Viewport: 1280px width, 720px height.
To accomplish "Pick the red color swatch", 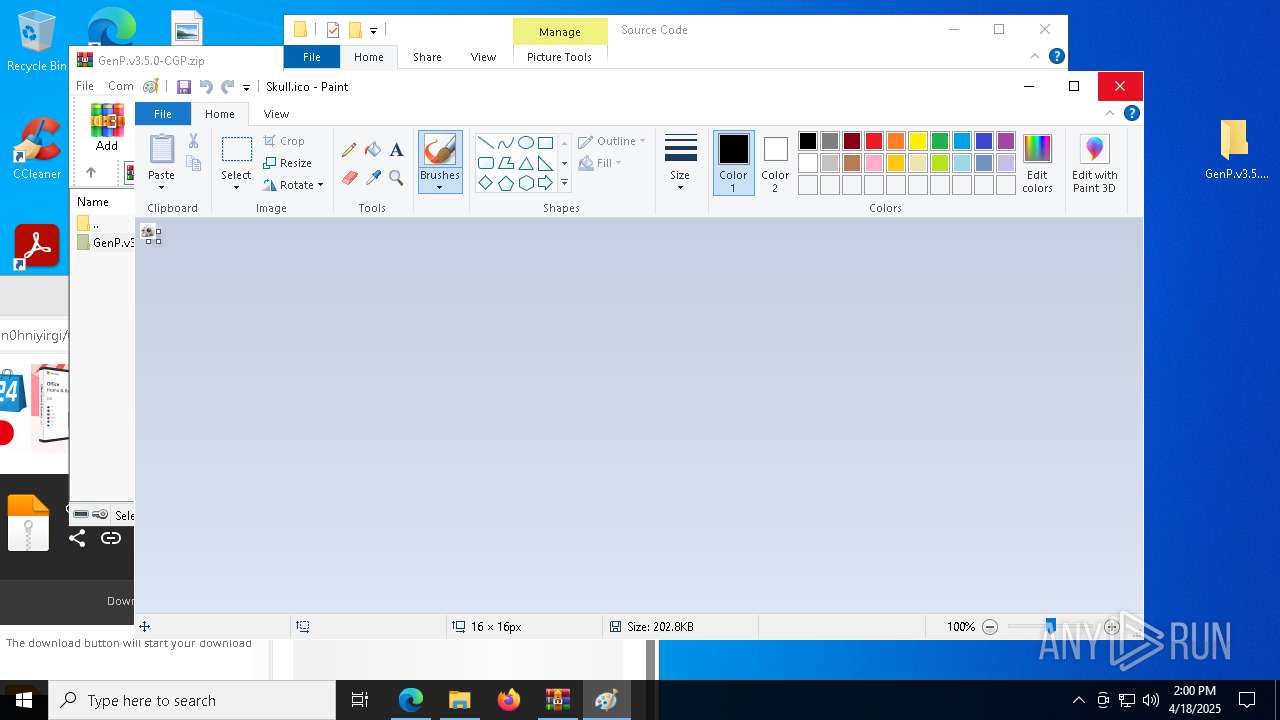I will pyautogui.click(x=874, y=141).
